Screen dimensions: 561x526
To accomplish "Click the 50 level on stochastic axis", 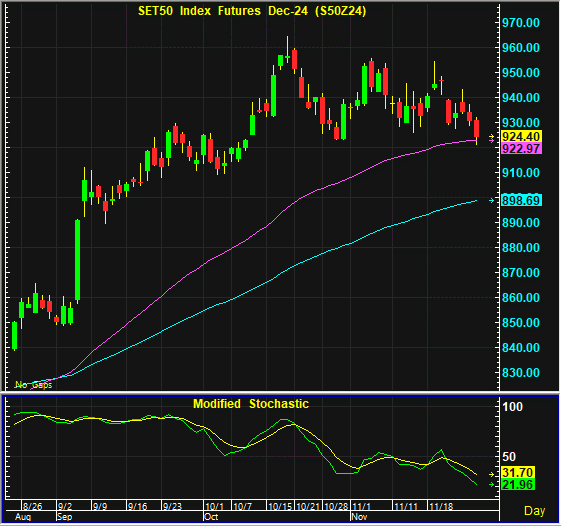I will [x=509, y=457].
